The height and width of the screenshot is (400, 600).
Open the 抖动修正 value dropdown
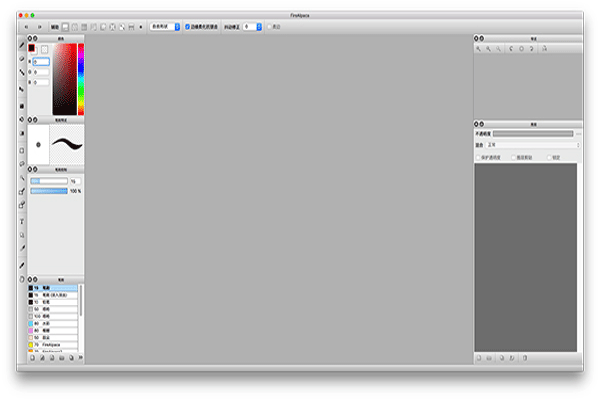tap(252, 27)
